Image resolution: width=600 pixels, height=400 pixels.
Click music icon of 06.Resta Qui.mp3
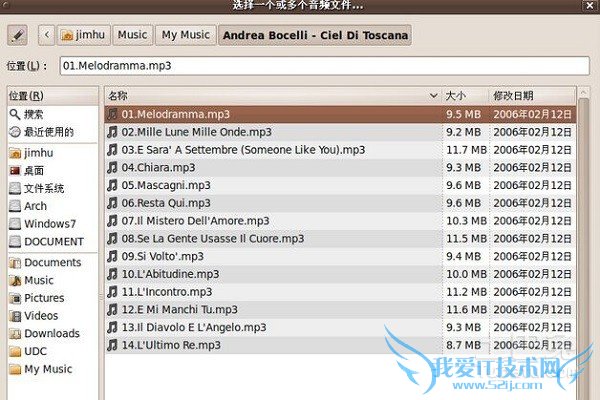[x=112, y=203]
